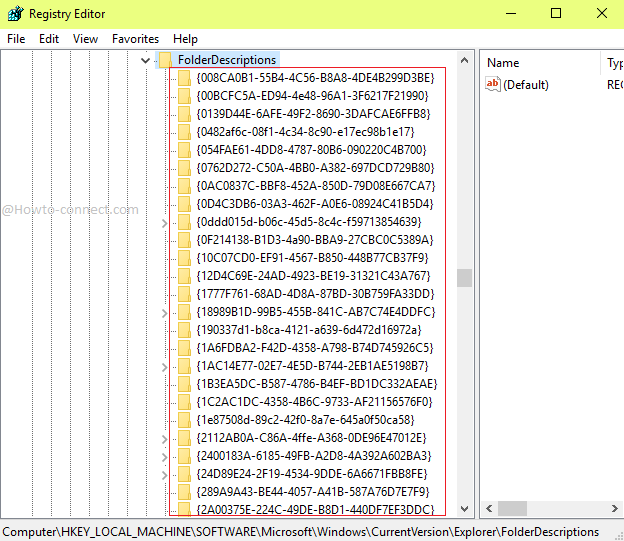Expand the {18989B1D-99B5-455B-841C-AB7C74E4DDFC} key
The height and width of the screenshot is (541, 624).
pos(164,313)
